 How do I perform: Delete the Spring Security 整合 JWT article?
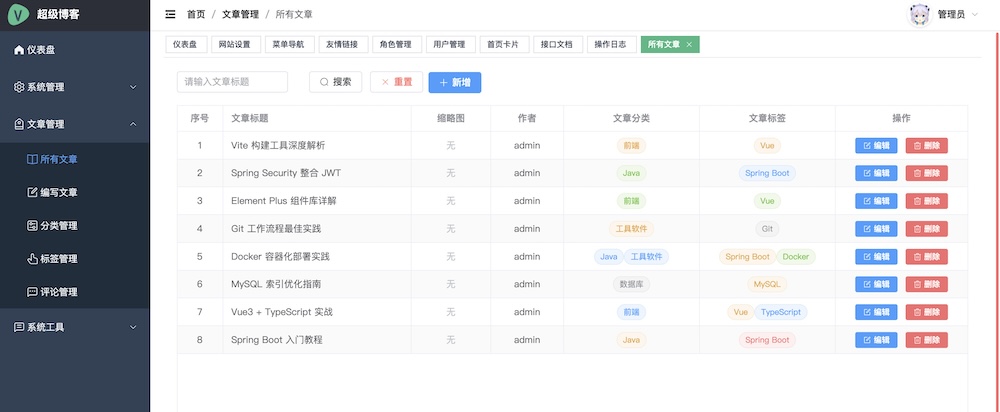click(926, 173)
